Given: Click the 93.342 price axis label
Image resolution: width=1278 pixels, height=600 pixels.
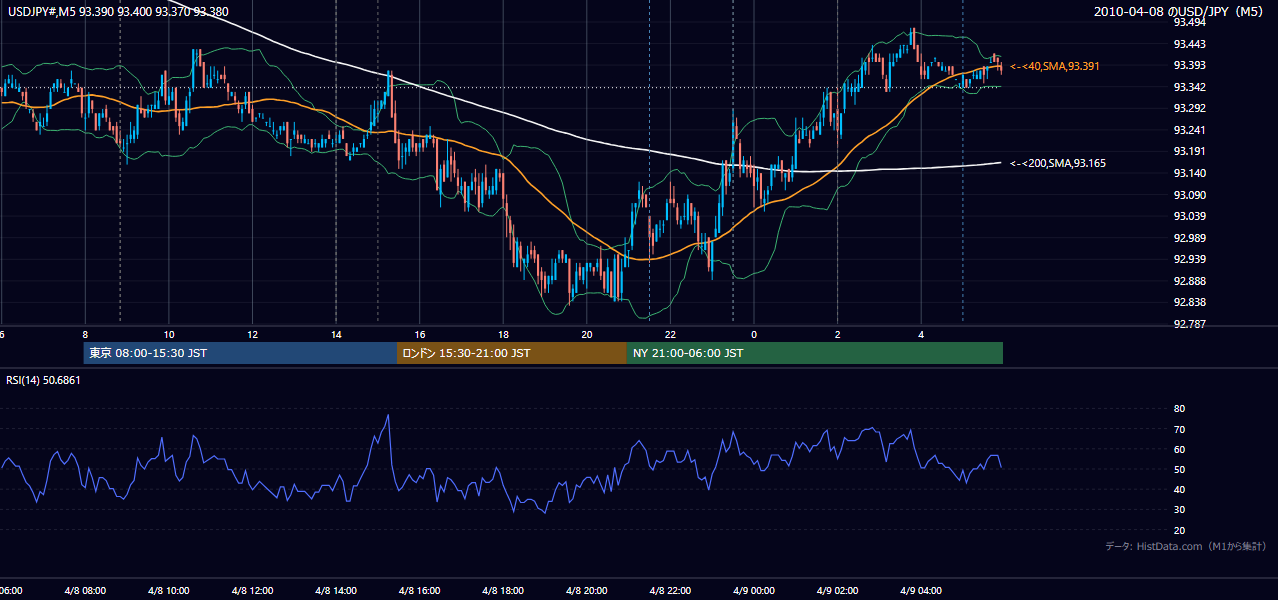Looking at the screenshot, I should point(1189,87).
